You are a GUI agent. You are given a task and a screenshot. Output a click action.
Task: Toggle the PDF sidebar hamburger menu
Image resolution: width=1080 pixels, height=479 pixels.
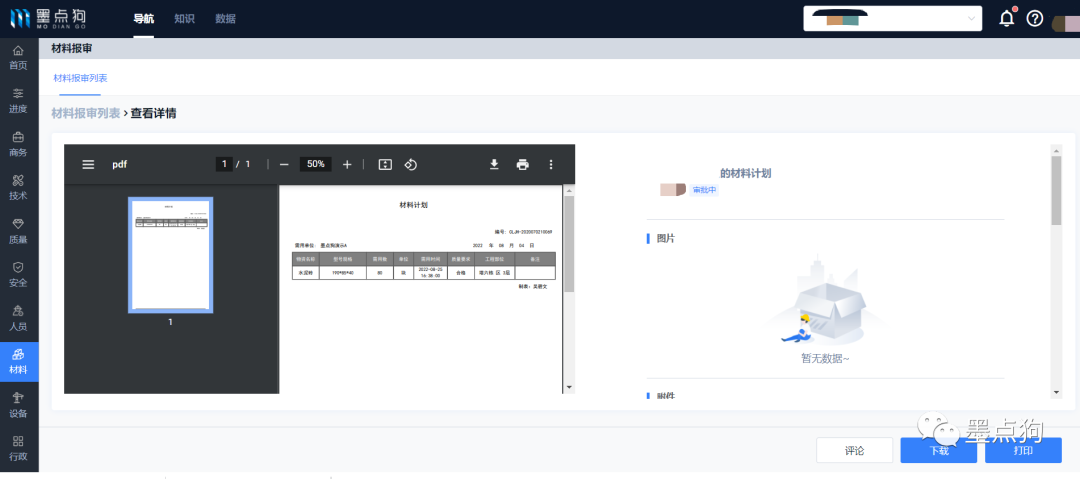click(88, 165)
